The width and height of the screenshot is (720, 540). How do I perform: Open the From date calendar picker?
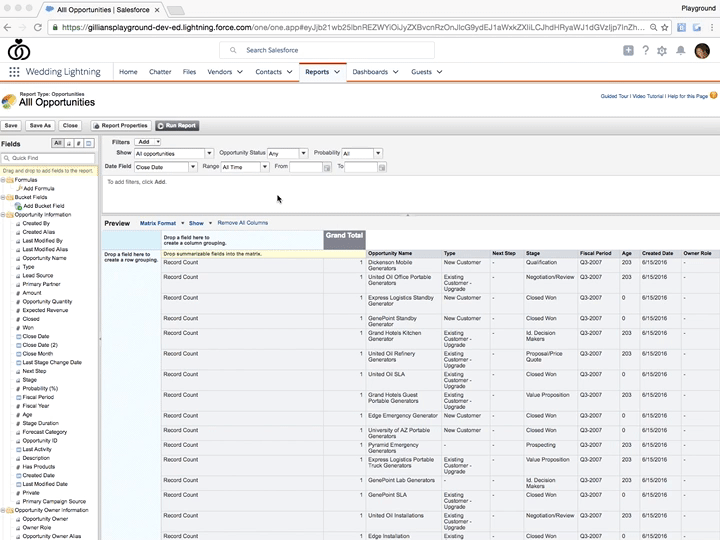point(327,168)
